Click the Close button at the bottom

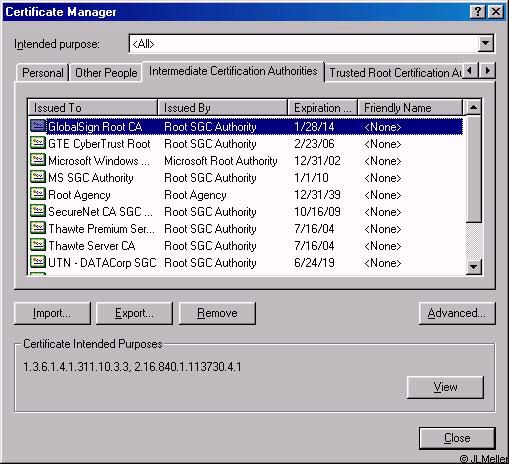457,438
